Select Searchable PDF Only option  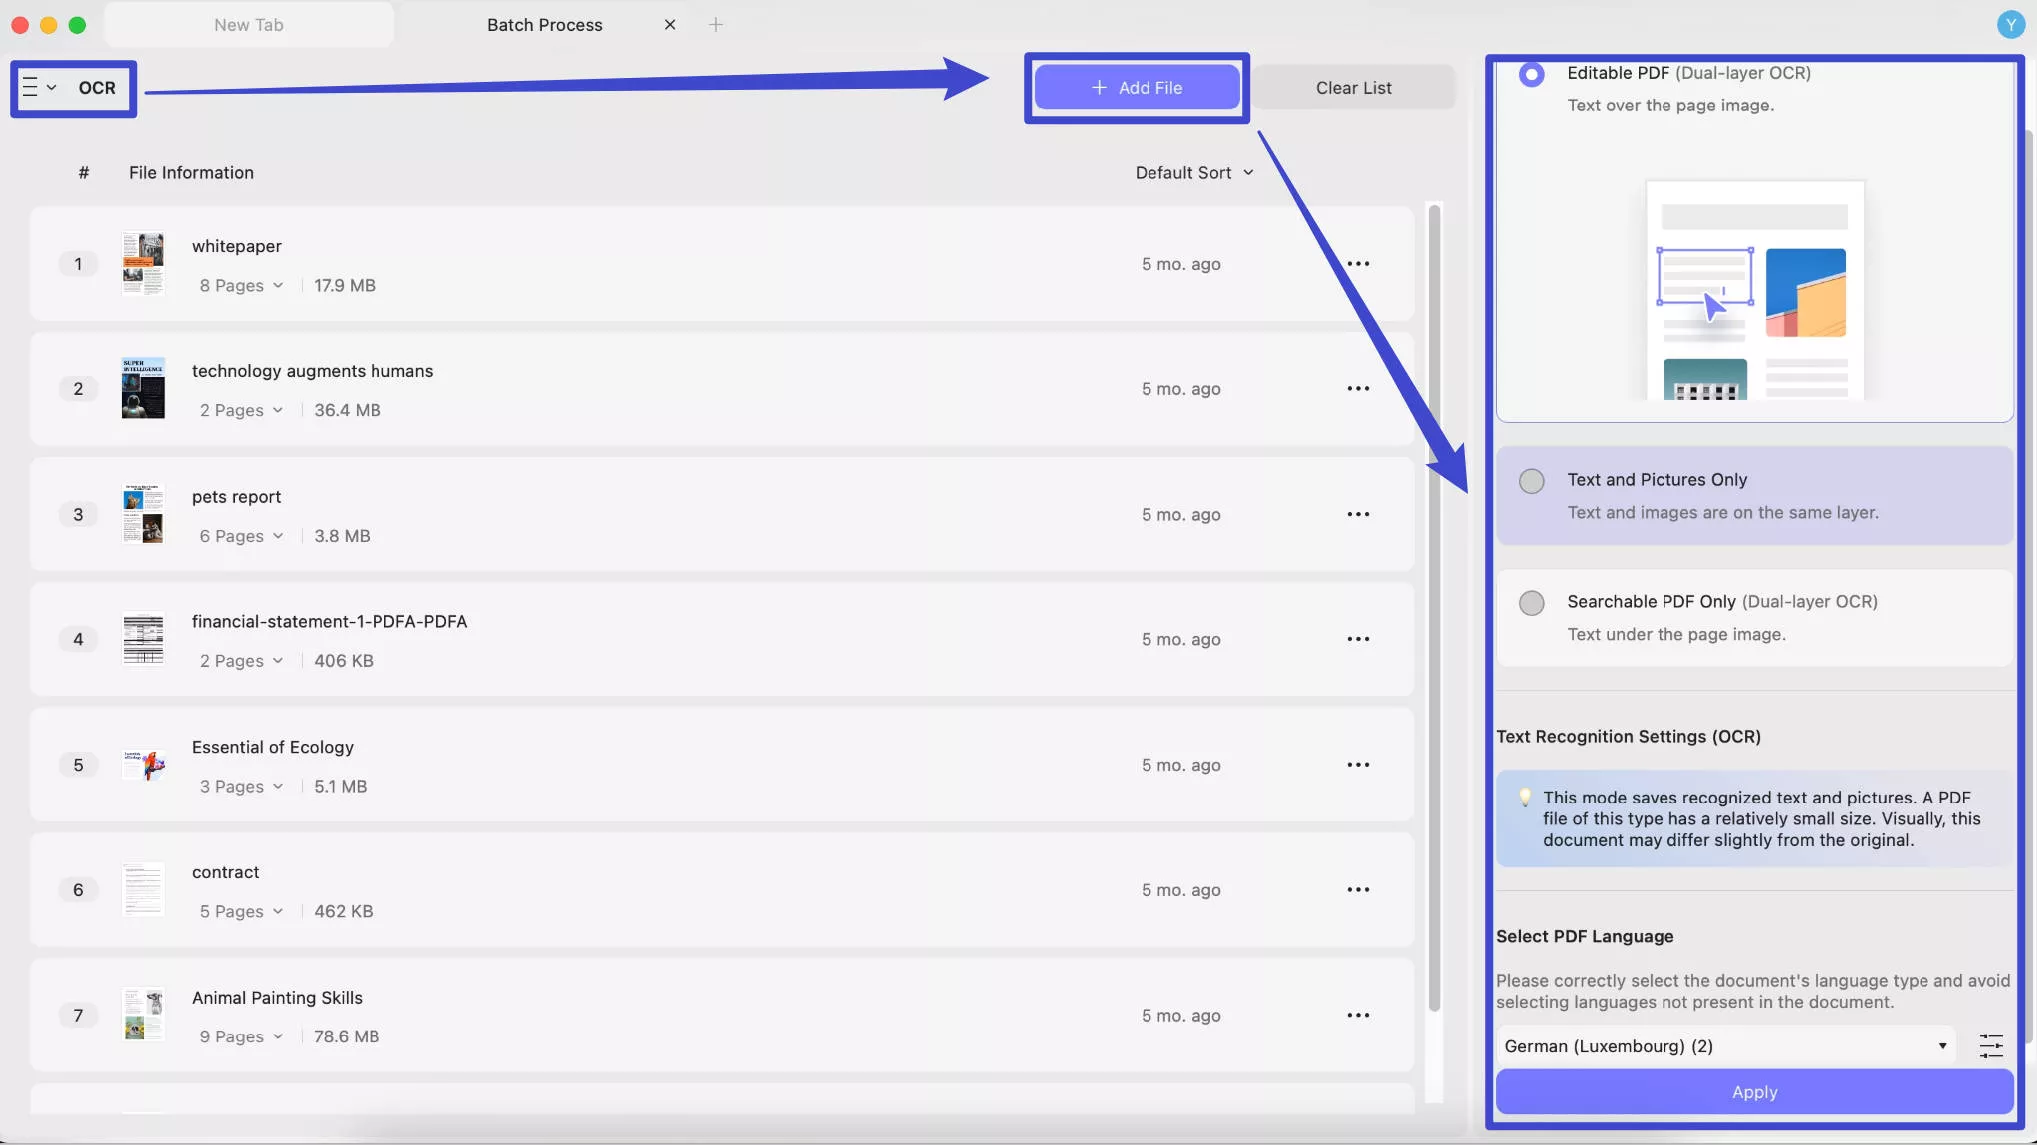pyautogui.click(x=1531, y=603)
